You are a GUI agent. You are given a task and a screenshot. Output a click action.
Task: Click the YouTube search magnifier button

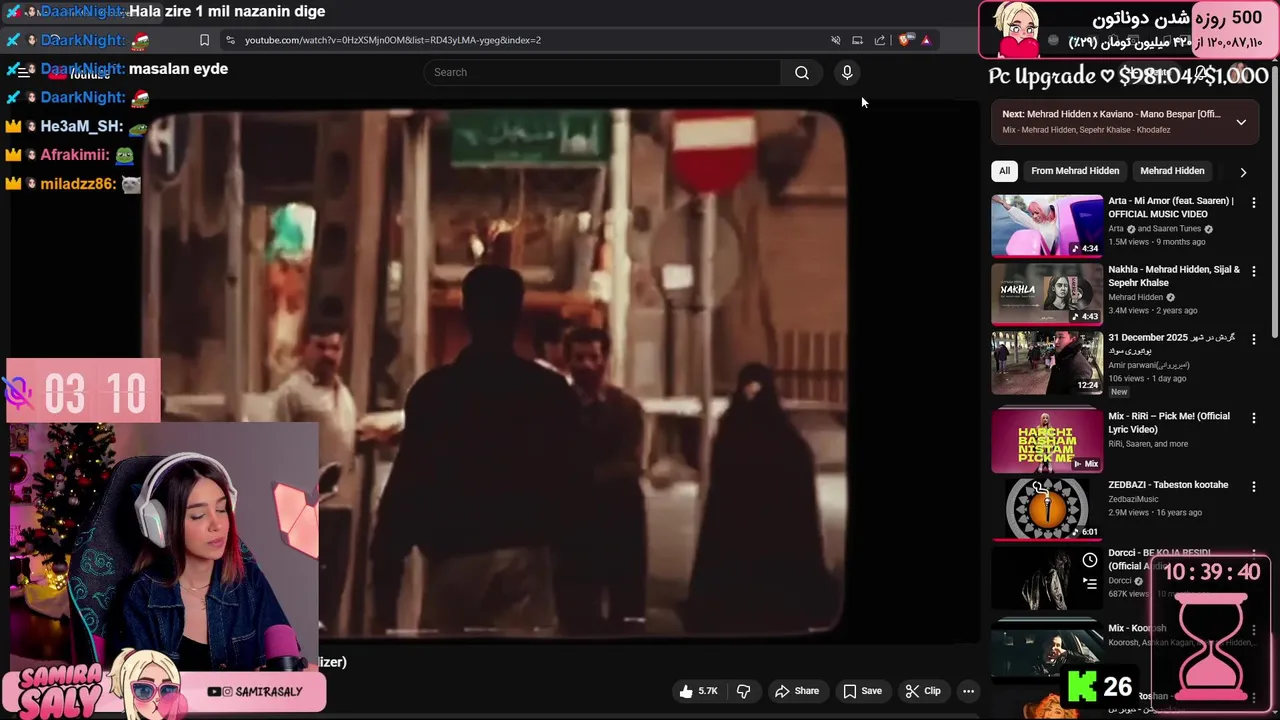point(801,72)
